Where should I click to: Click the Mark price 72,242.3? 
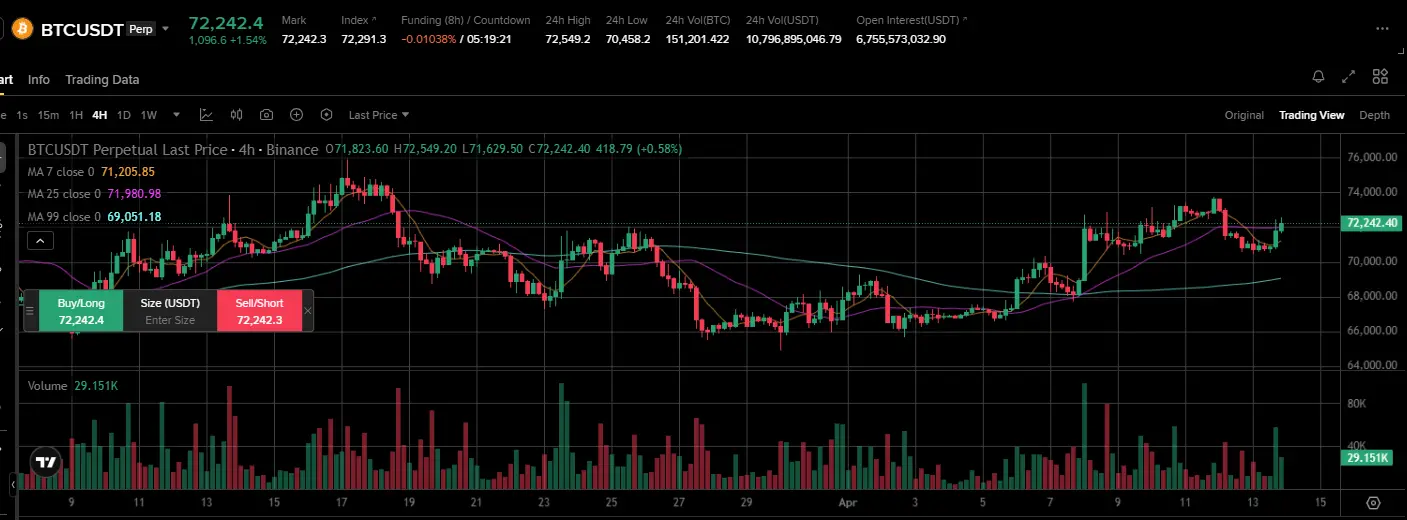(x=304, y=39)
